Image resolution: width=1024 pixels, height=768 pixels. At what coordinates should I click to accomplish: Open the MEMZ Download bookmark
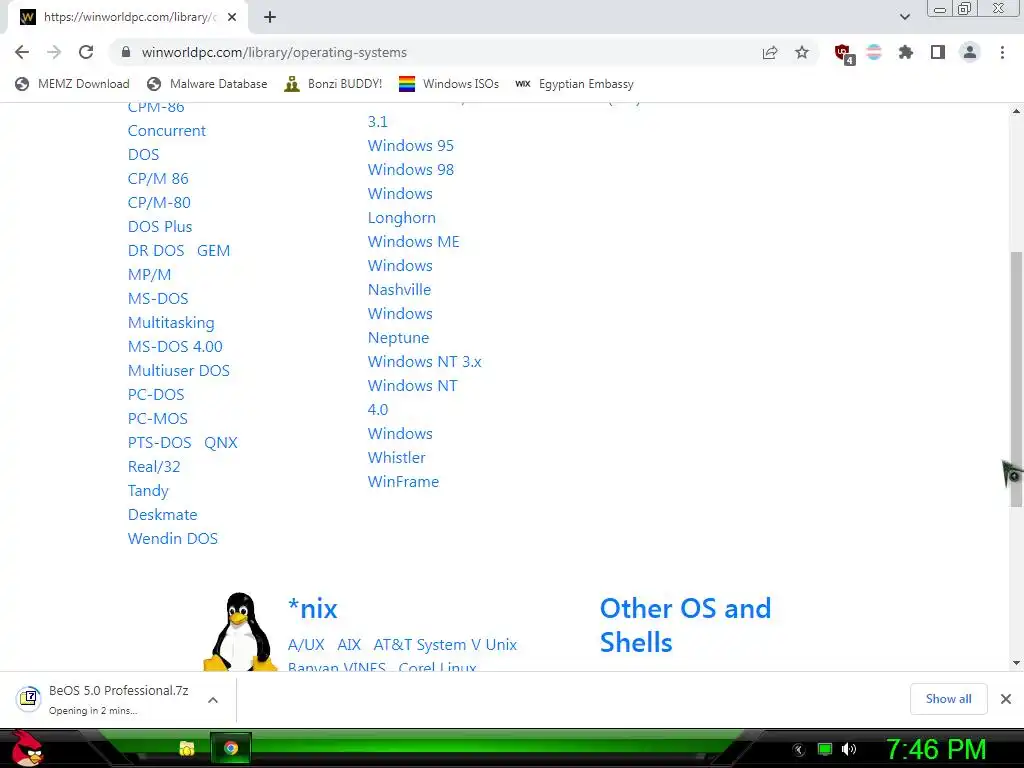72,84
